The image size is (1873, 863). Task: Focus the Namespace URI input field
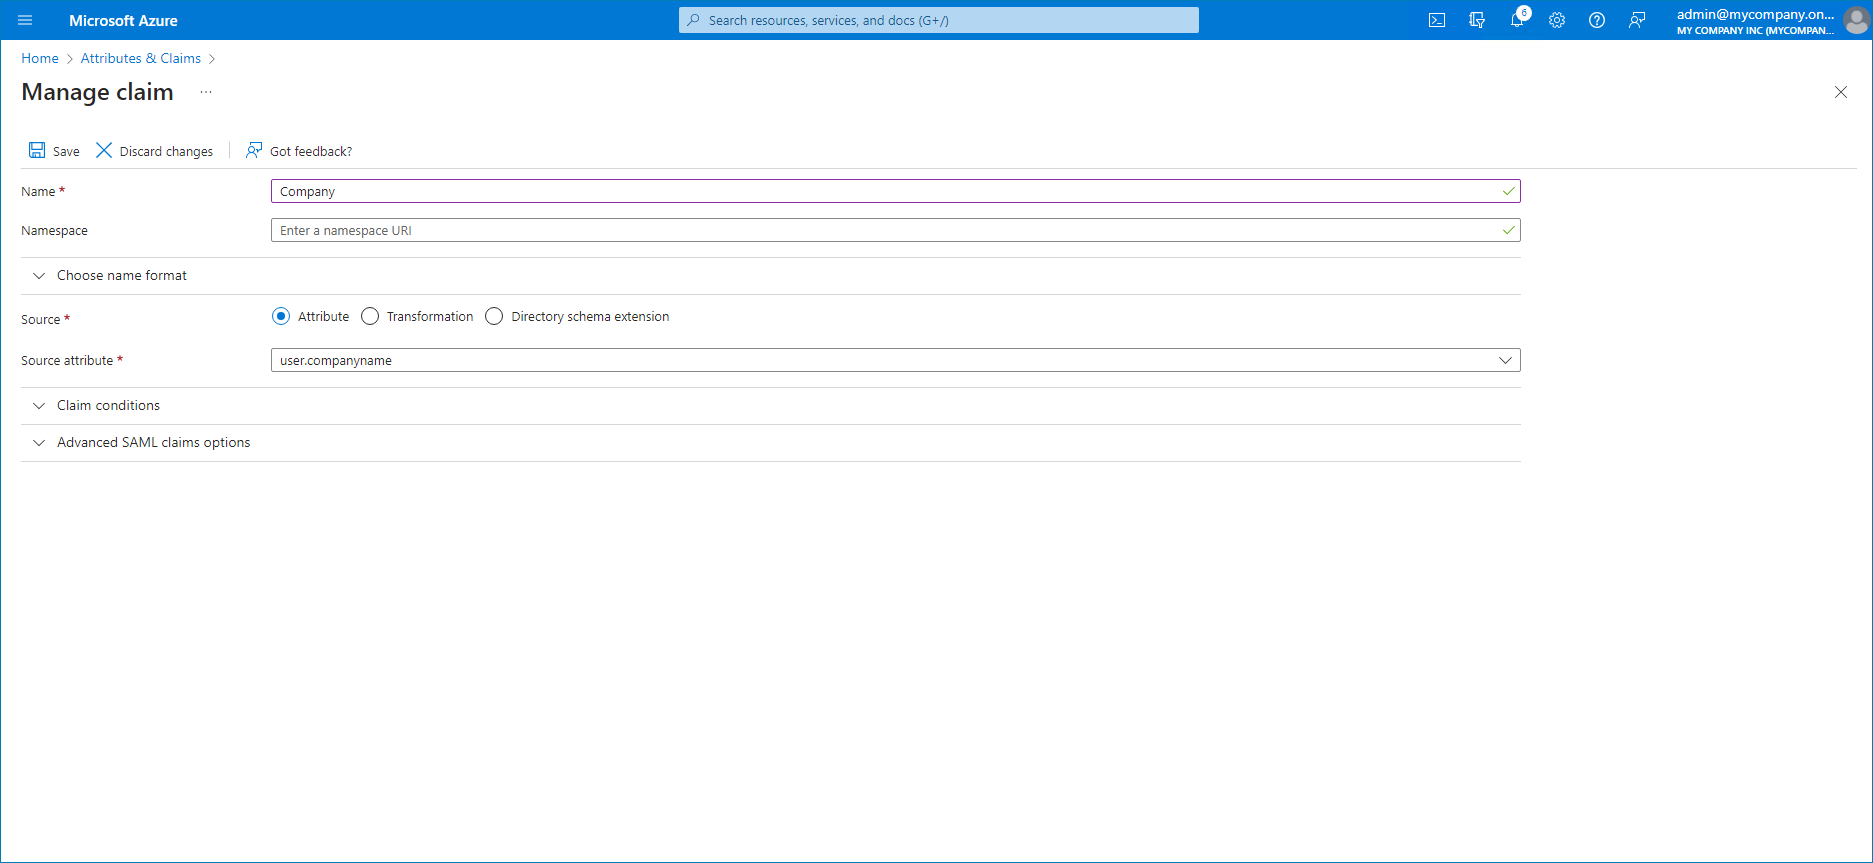[x=895, y=230]
